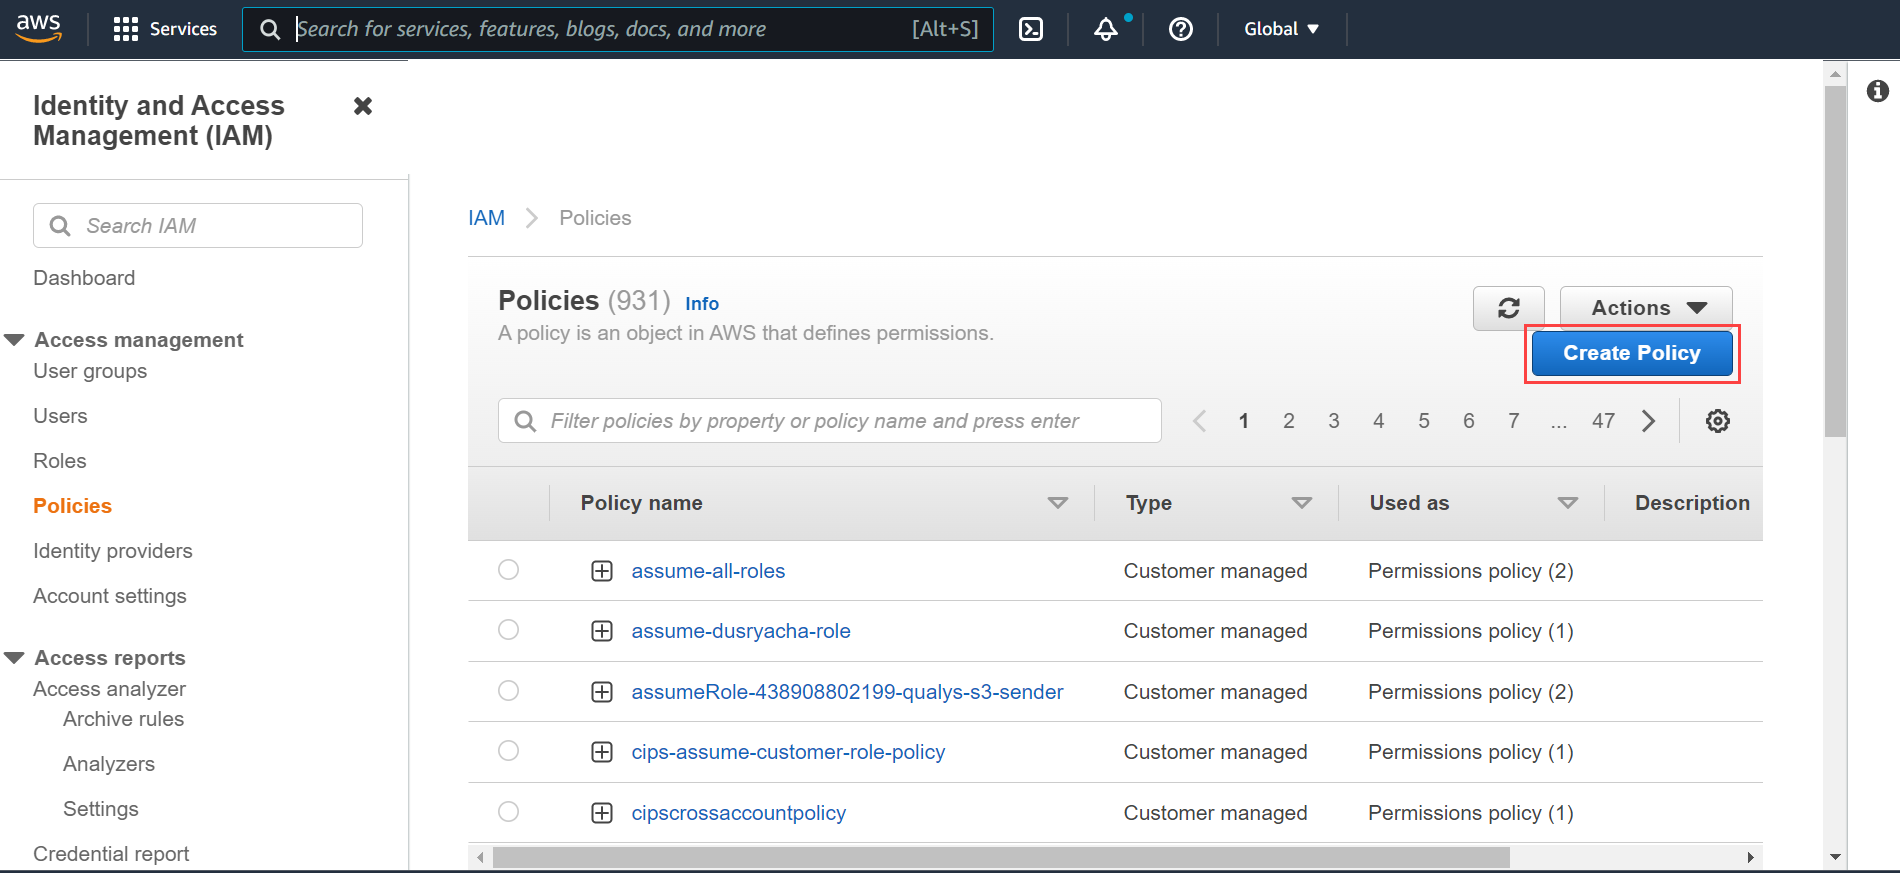Viewport: 1900px width, 873px height.
Task: Go to page 5 of policies
Action: click(x=1424, y=421)
